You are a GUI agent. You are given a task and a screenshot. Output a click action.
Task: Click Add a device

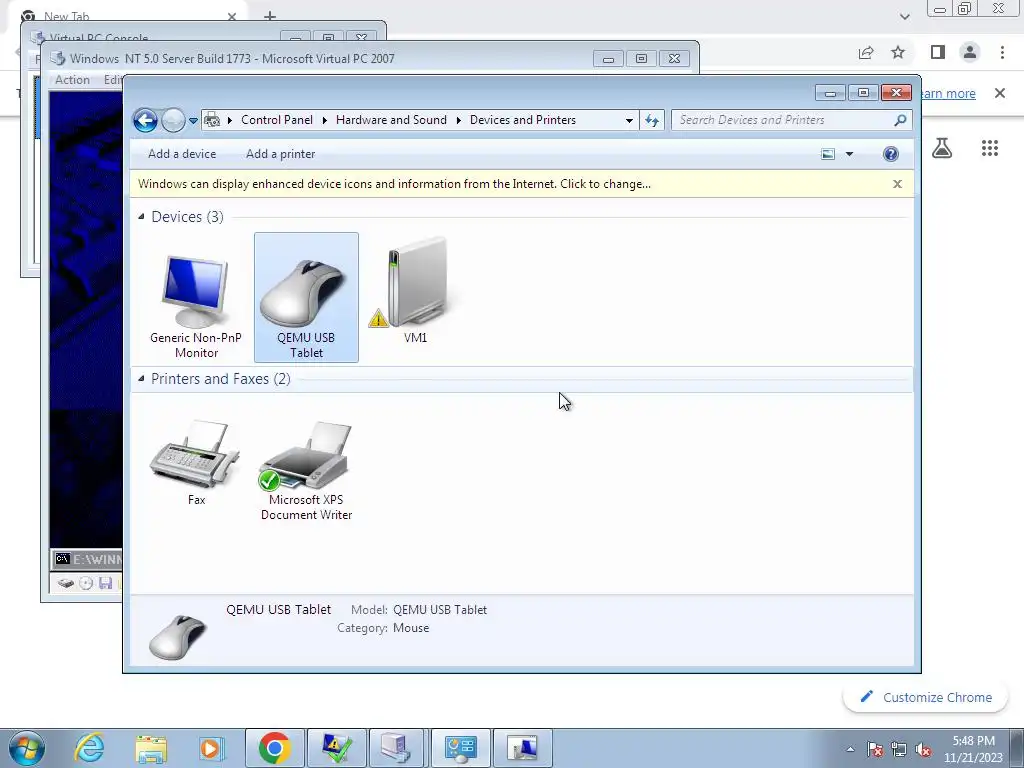[182, 154]
